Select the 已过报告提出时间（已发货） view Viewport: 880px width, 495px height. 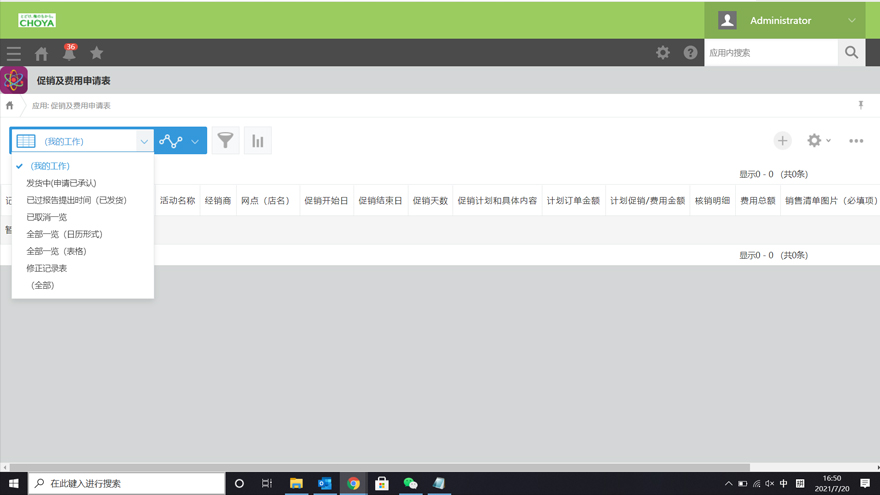coord(82,200)
